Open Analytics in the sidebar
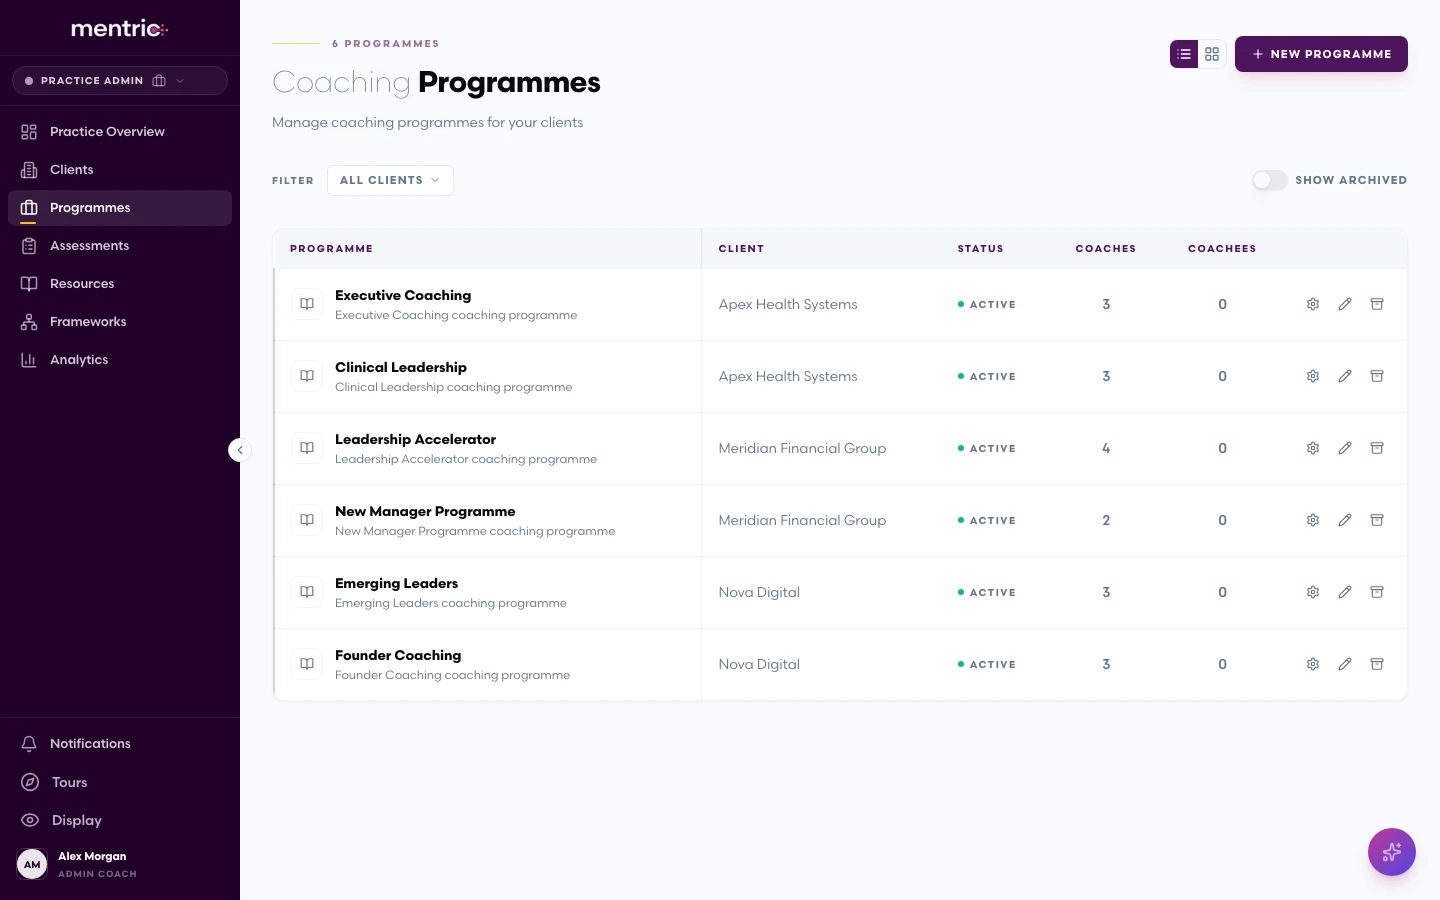Image resolution: width=1440 pixels, height=900 pixels. click(x=120, y=360)
